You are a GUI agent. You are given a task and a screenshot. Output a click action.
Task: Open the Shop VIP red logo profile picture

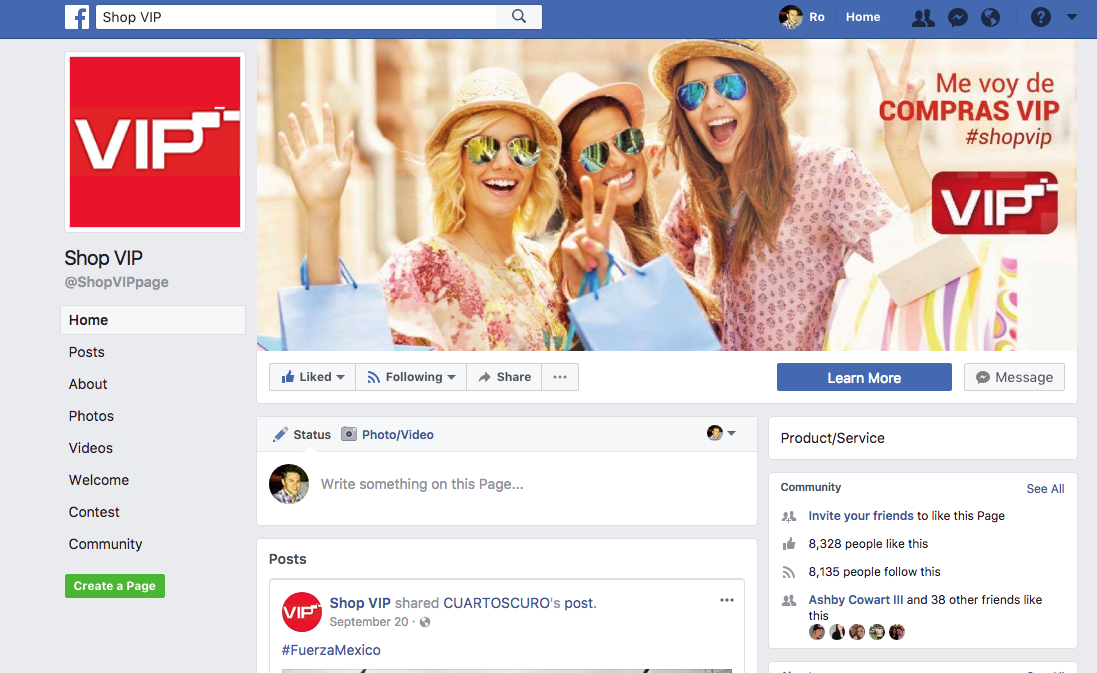click(x=155, y=142)
